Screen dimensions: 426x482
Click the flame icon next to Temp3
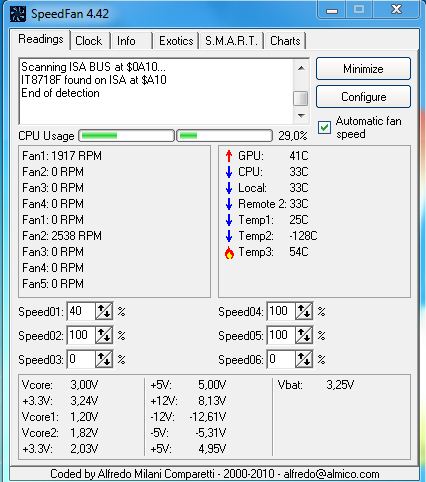pos(229,252)
